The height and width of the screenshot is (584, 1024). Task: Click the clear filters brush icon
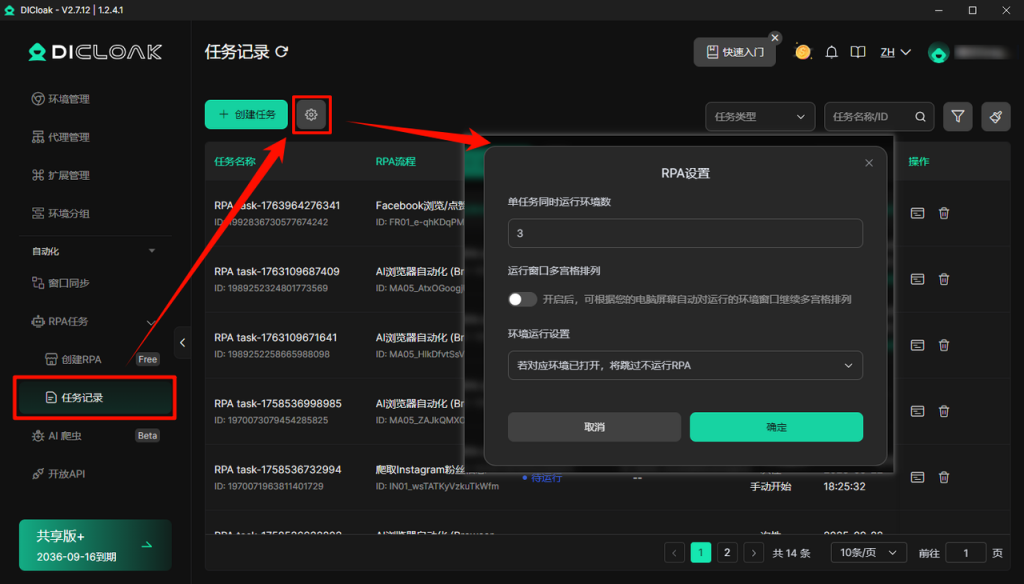[x=996, y=117]
